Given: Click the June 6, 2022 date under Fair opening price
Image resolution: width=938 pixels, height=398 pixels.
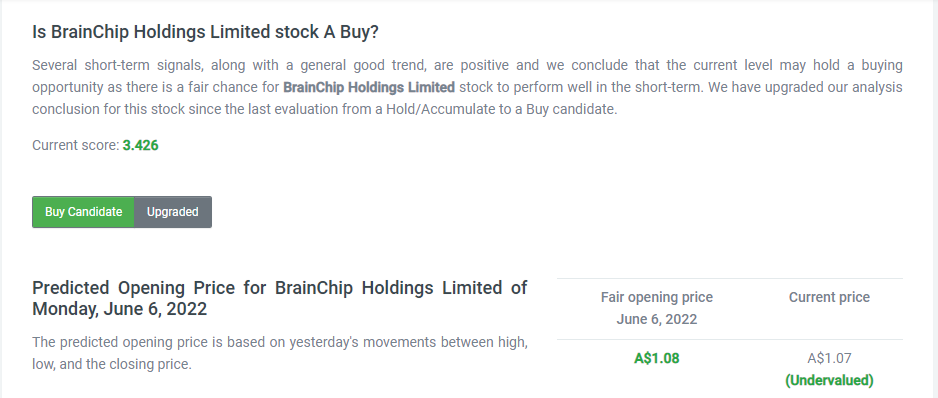Looking at the screenshot, I should [657, 320].
